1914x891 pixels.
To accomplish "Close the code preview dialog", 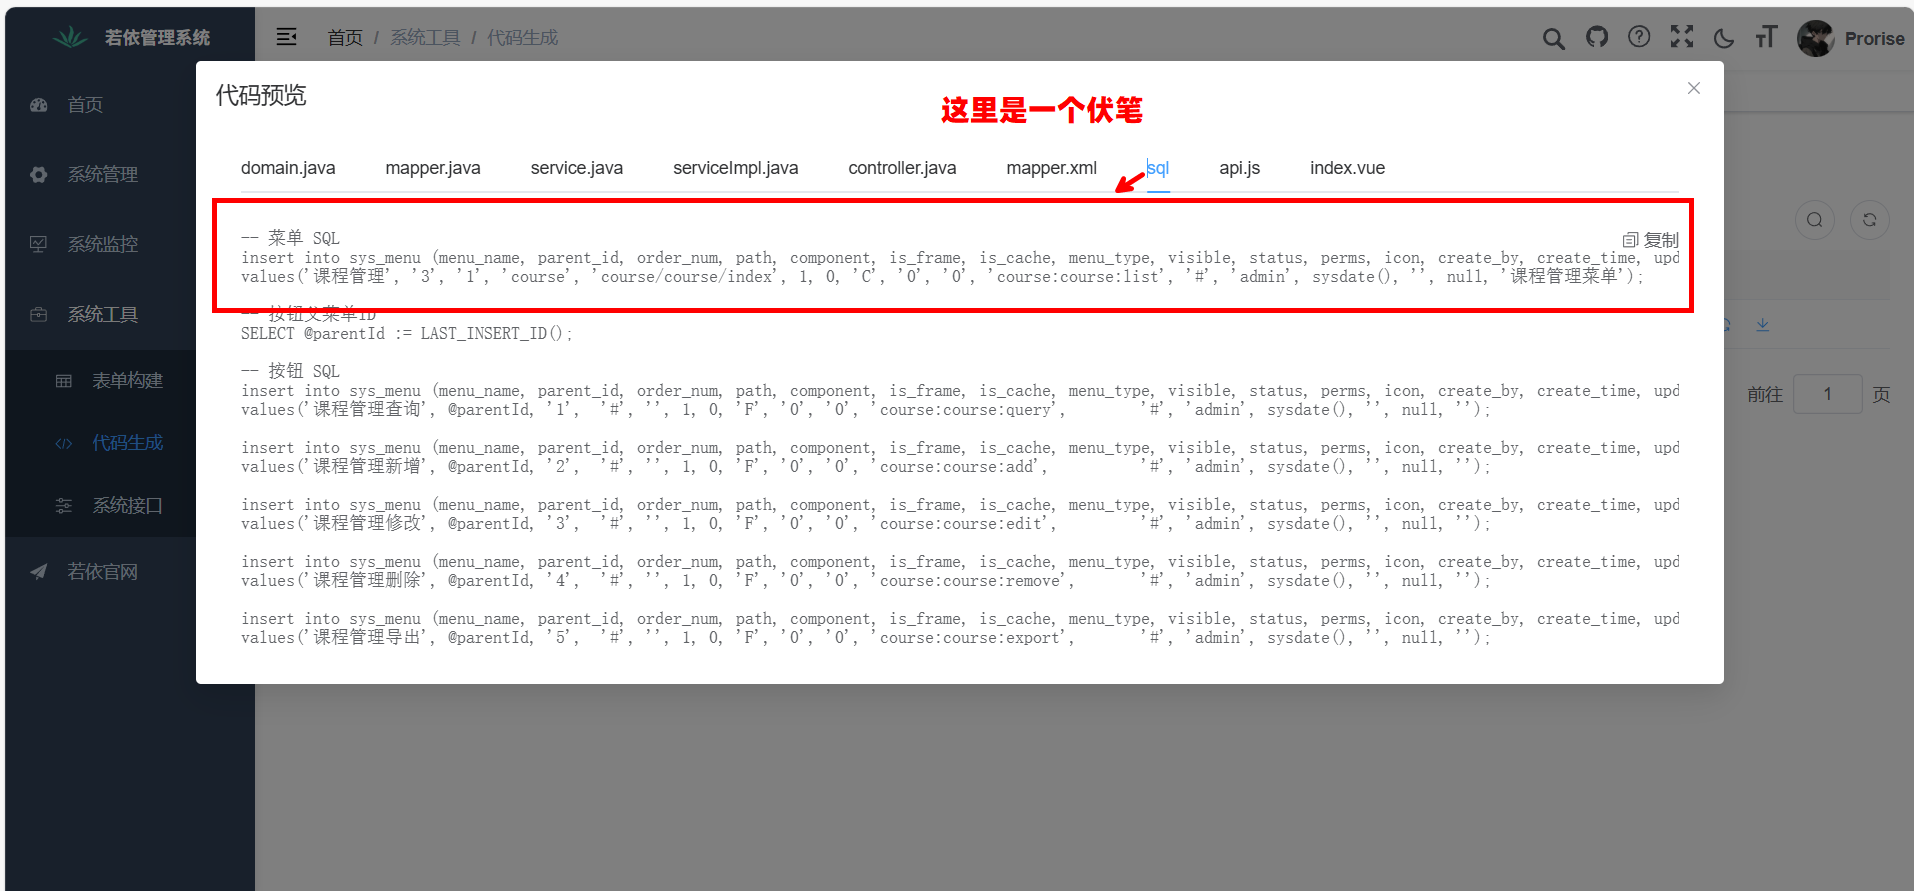I will point(1694,88).
